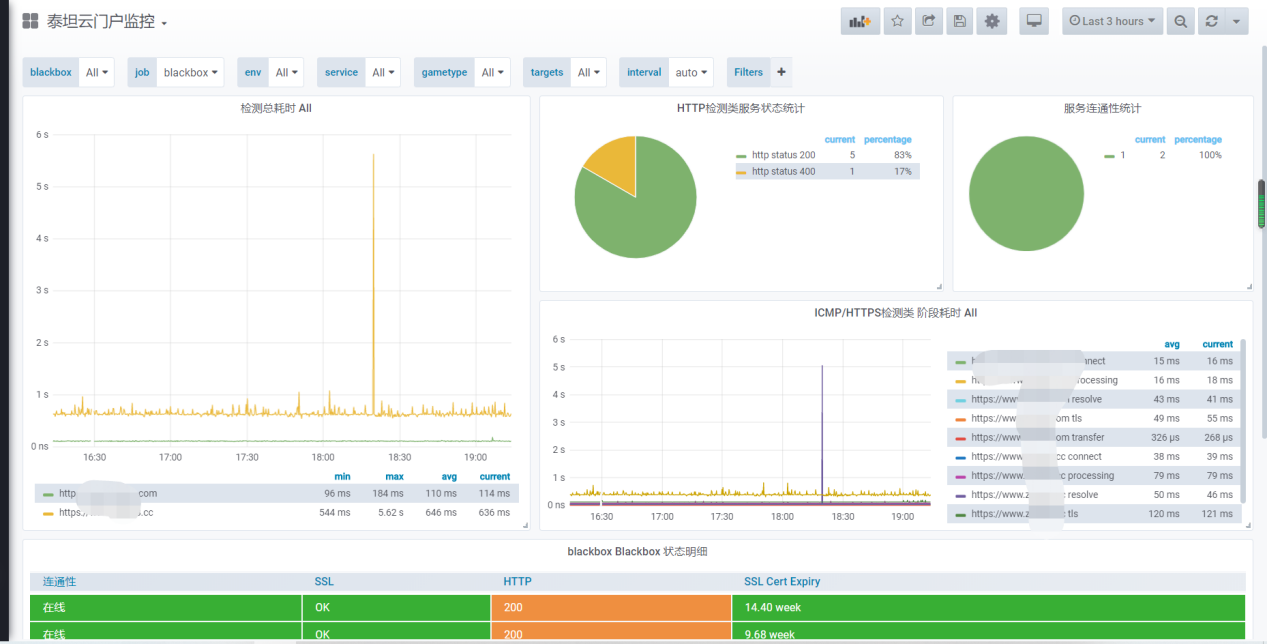
Task: Open the refresh interval dropdown arrow
Action: click(x=1237, y=21)
